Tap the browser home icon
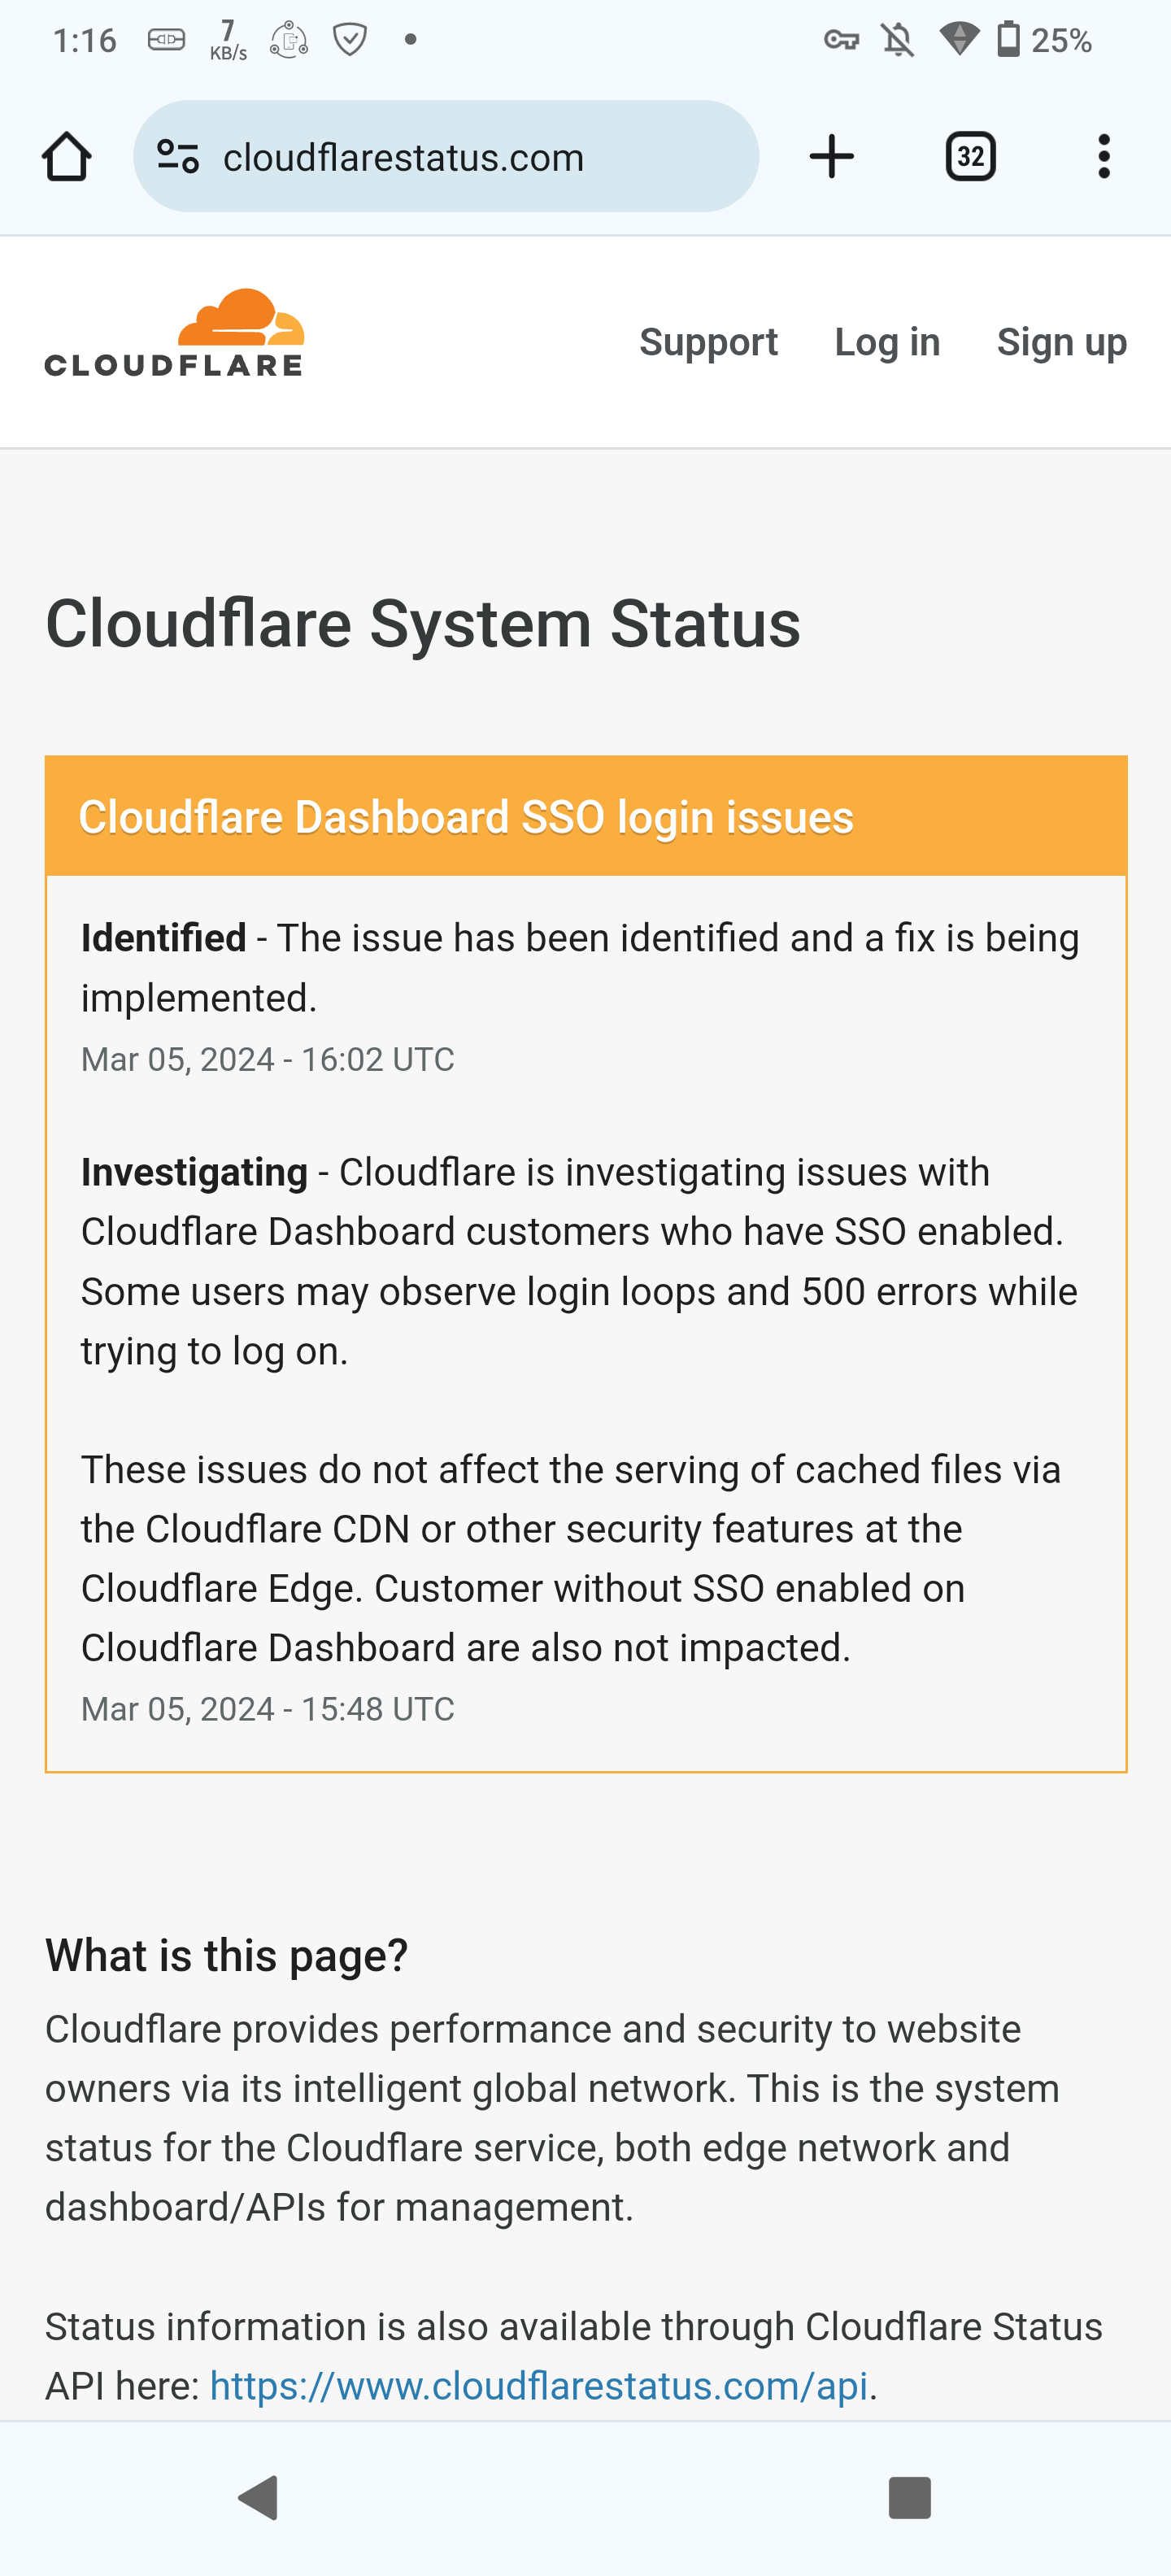This screenshot has height=2576, width=1171. coord(67,157)
